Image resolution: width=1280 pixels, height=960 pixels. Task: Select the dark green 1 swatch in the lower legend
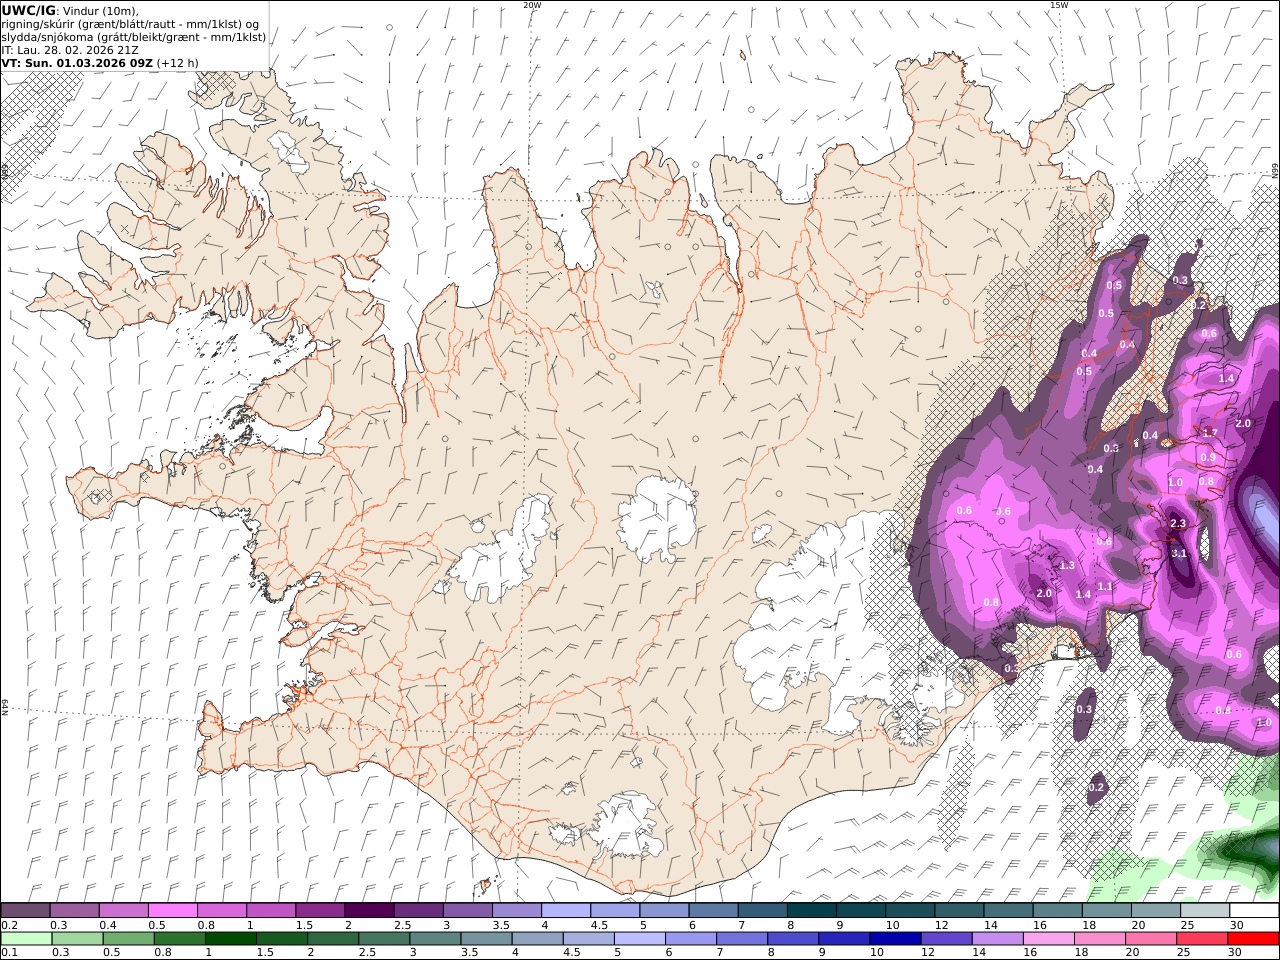click(x=231, y=939)
